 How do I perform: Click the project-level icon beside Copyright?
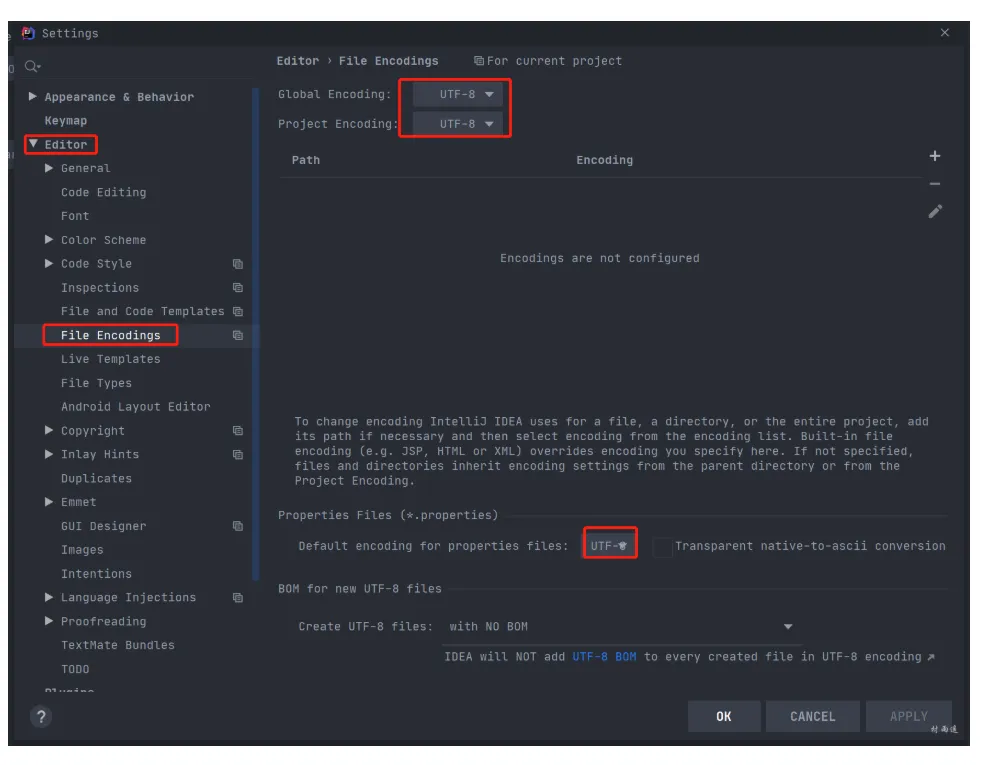tap(237, 431)
